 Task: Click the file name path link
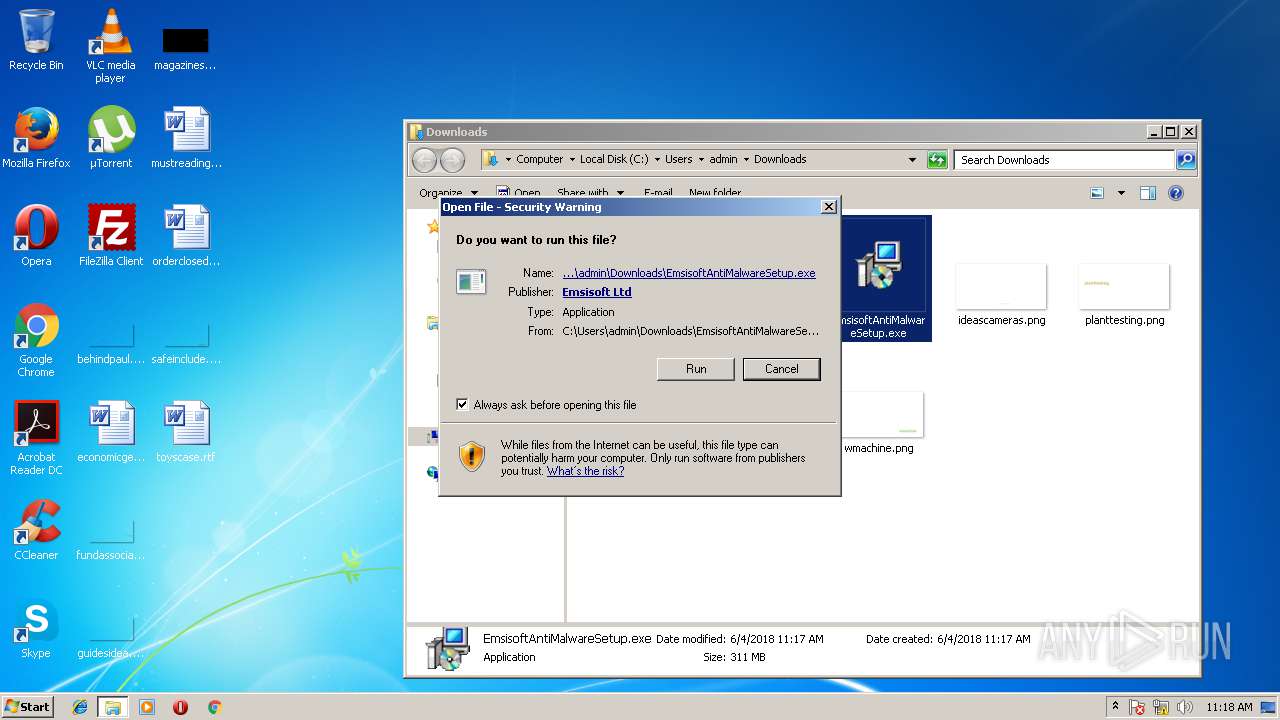point(689,273)
